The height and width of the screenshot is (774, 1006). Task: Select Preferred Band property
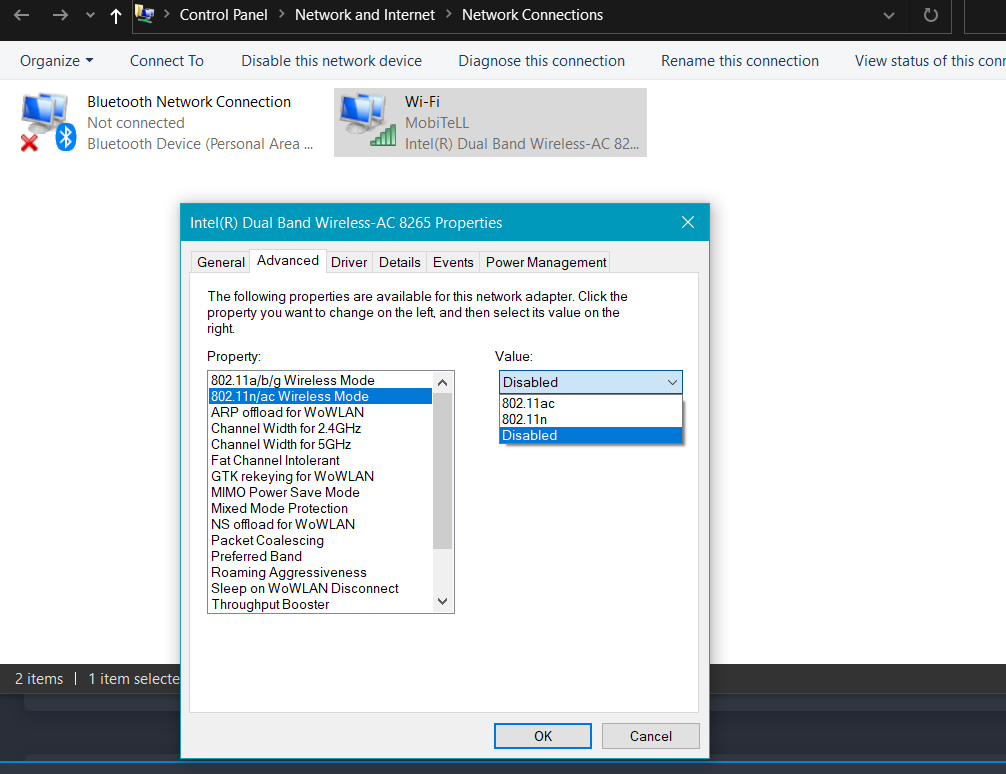(x=320, y=556)
